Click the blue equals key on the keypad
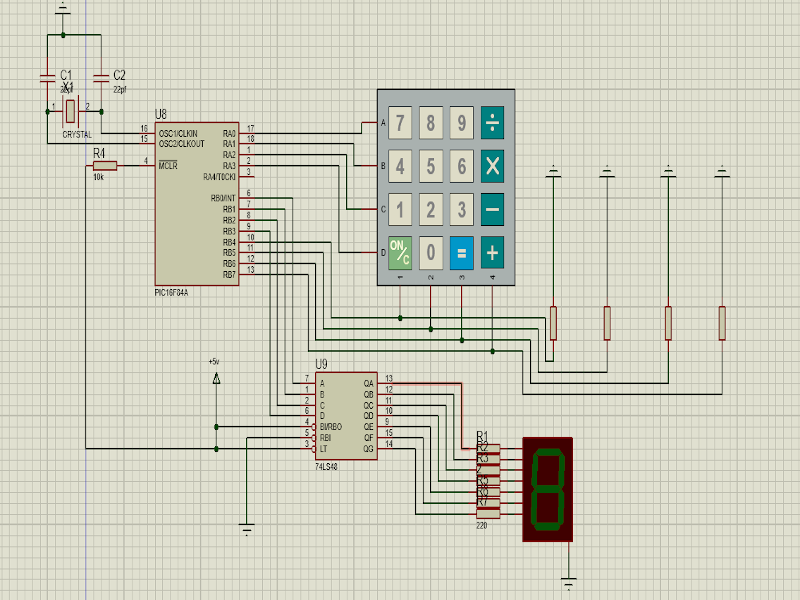Screen dimensions: 800x600 point(461,253)
